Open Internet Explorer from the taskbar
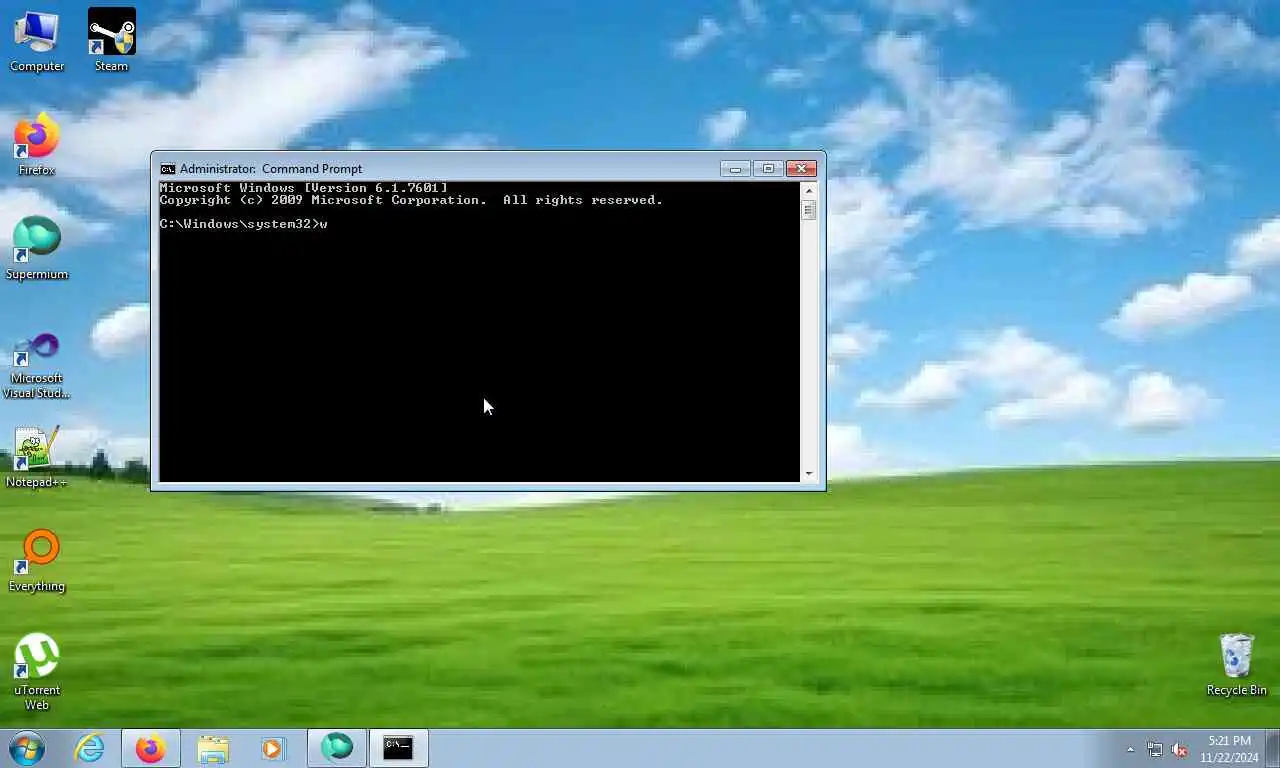Screen dimensions: 1280x768 [x=90, y=748]
